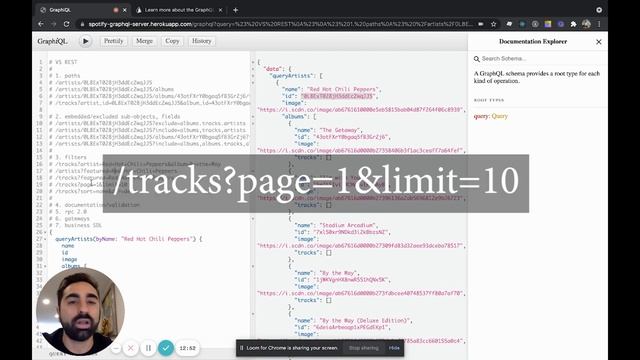Click the GraphiQL logo title
The image size is (640, 360).
pyautogui.click(x=52, y=41)
